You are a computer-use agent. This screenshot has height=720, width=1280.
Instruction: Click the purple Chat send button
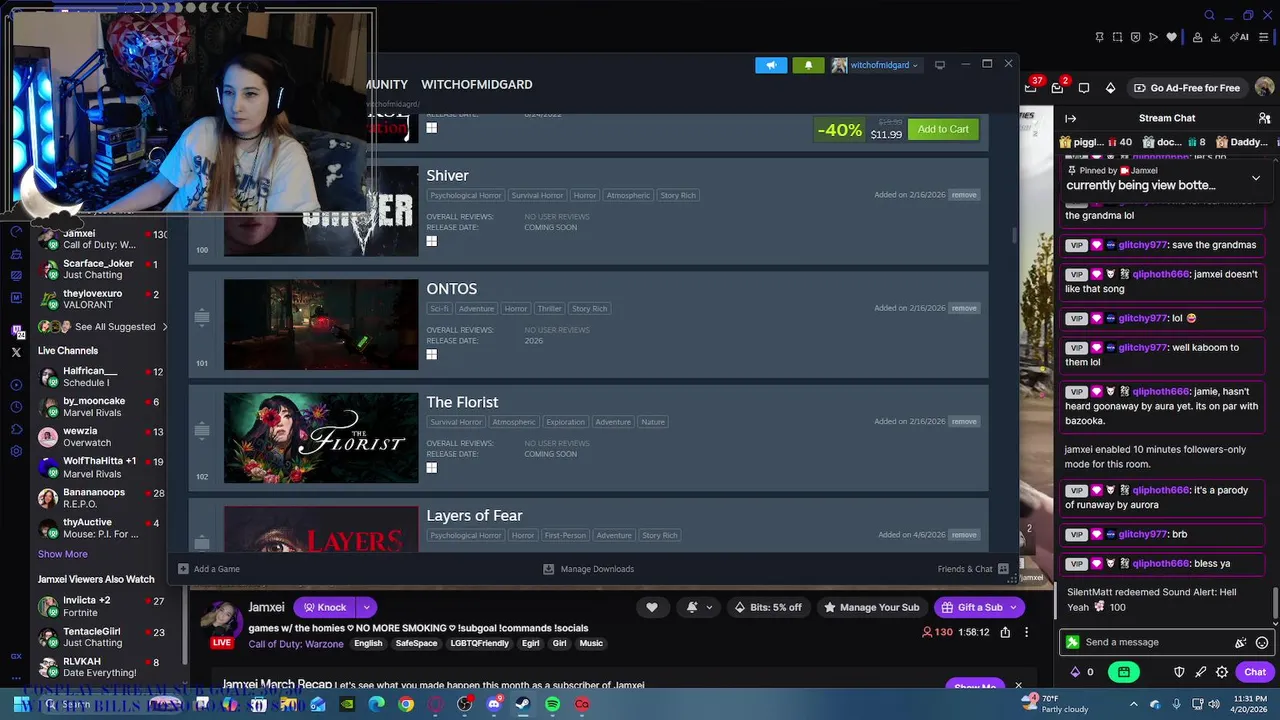pos(1255,672)
